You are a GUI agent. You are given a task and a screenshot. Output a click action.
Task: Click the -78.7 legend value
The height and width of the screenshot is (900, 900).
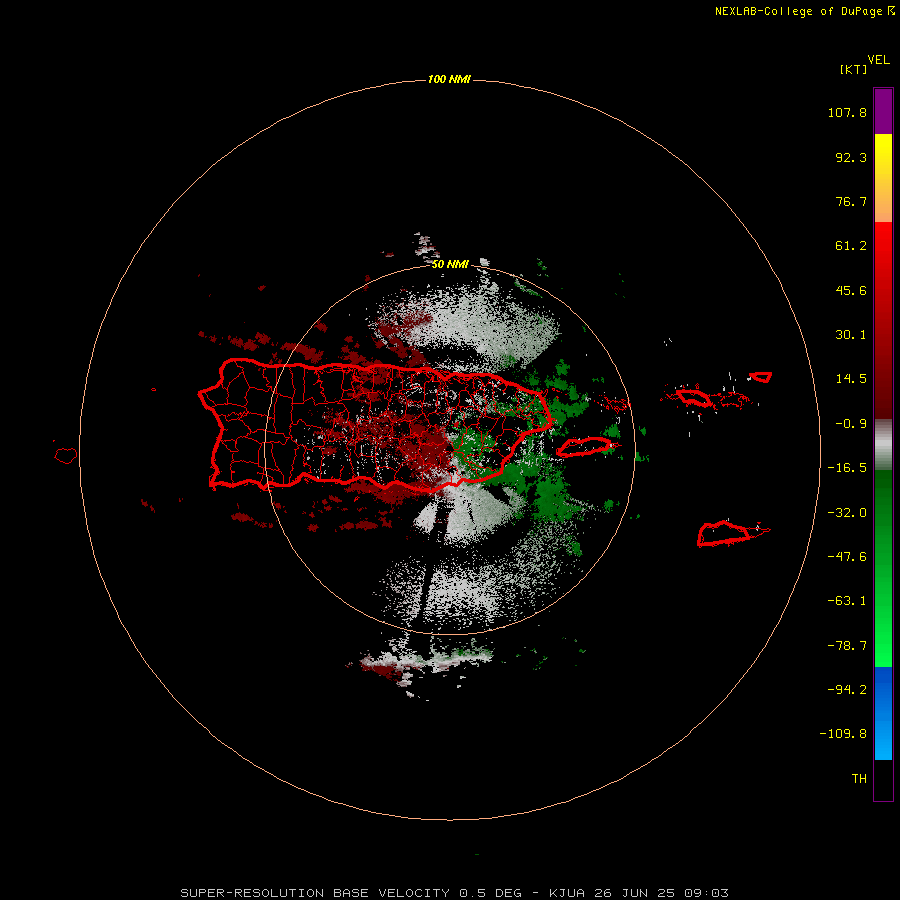point(847,646)
